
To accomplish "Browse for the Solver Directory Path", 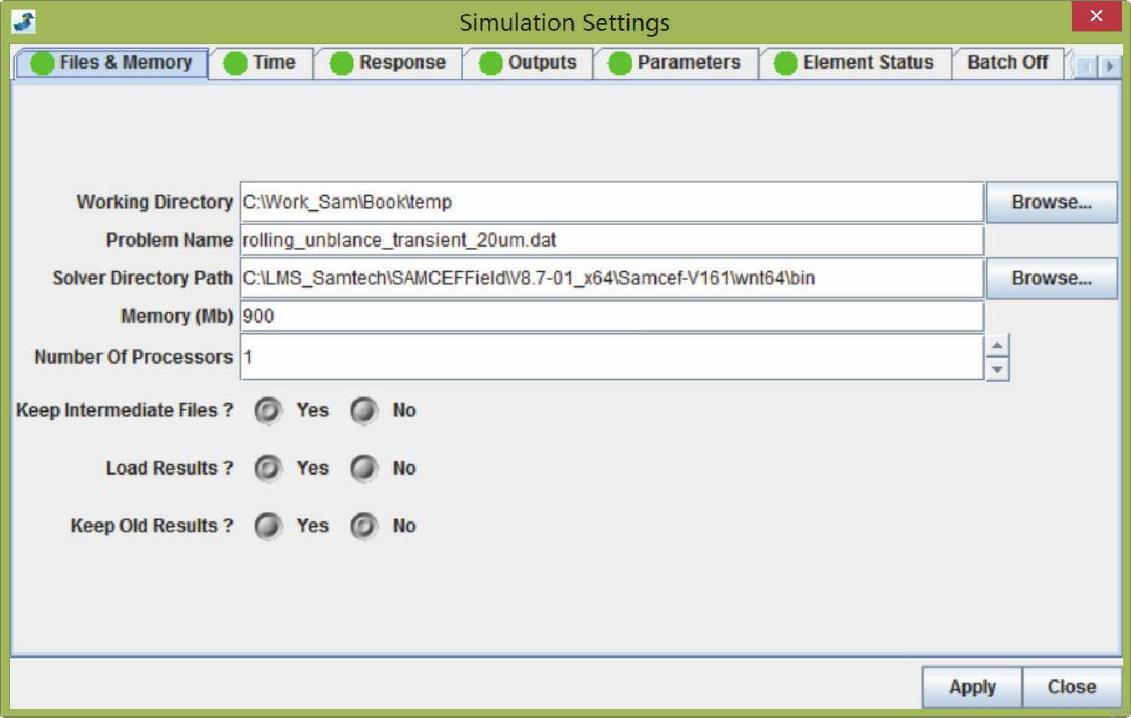I will 1051,278.
